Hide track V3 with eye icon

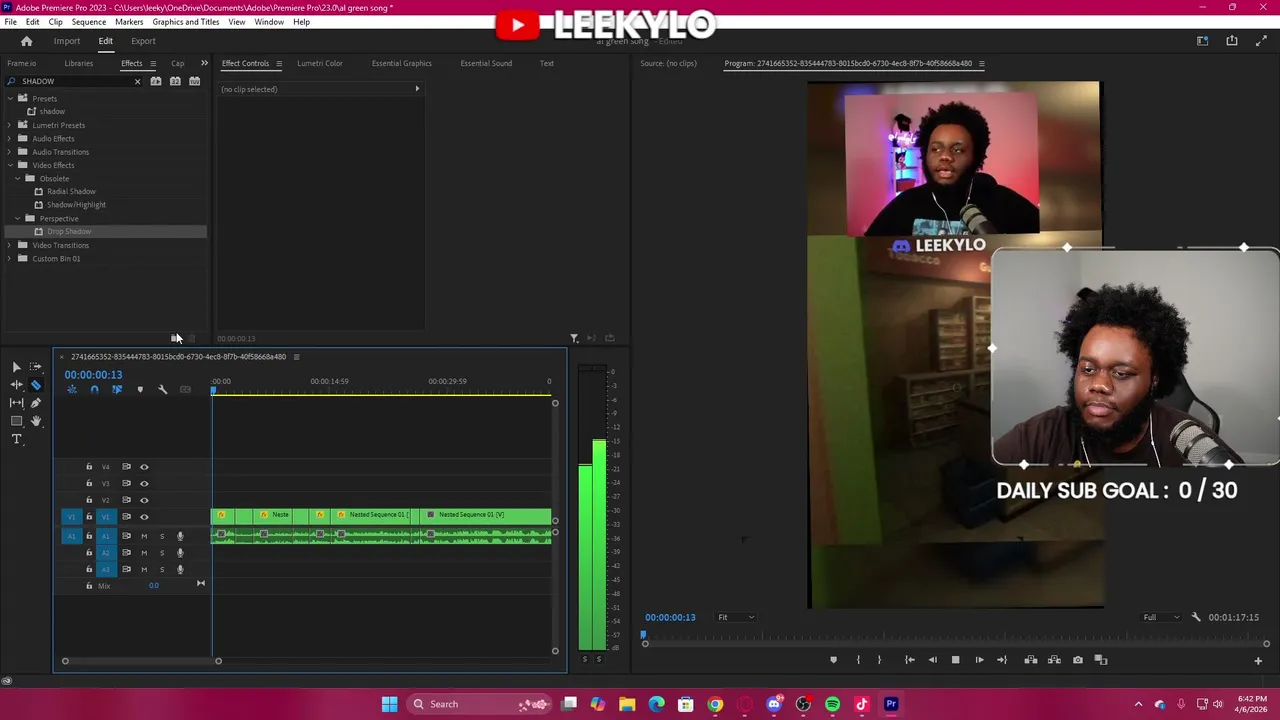click(144, 483)
